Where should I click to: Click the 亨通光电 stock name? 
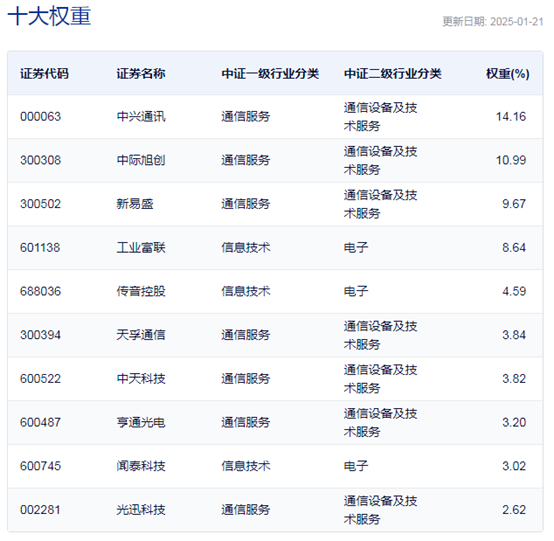(x=141, y=422)
